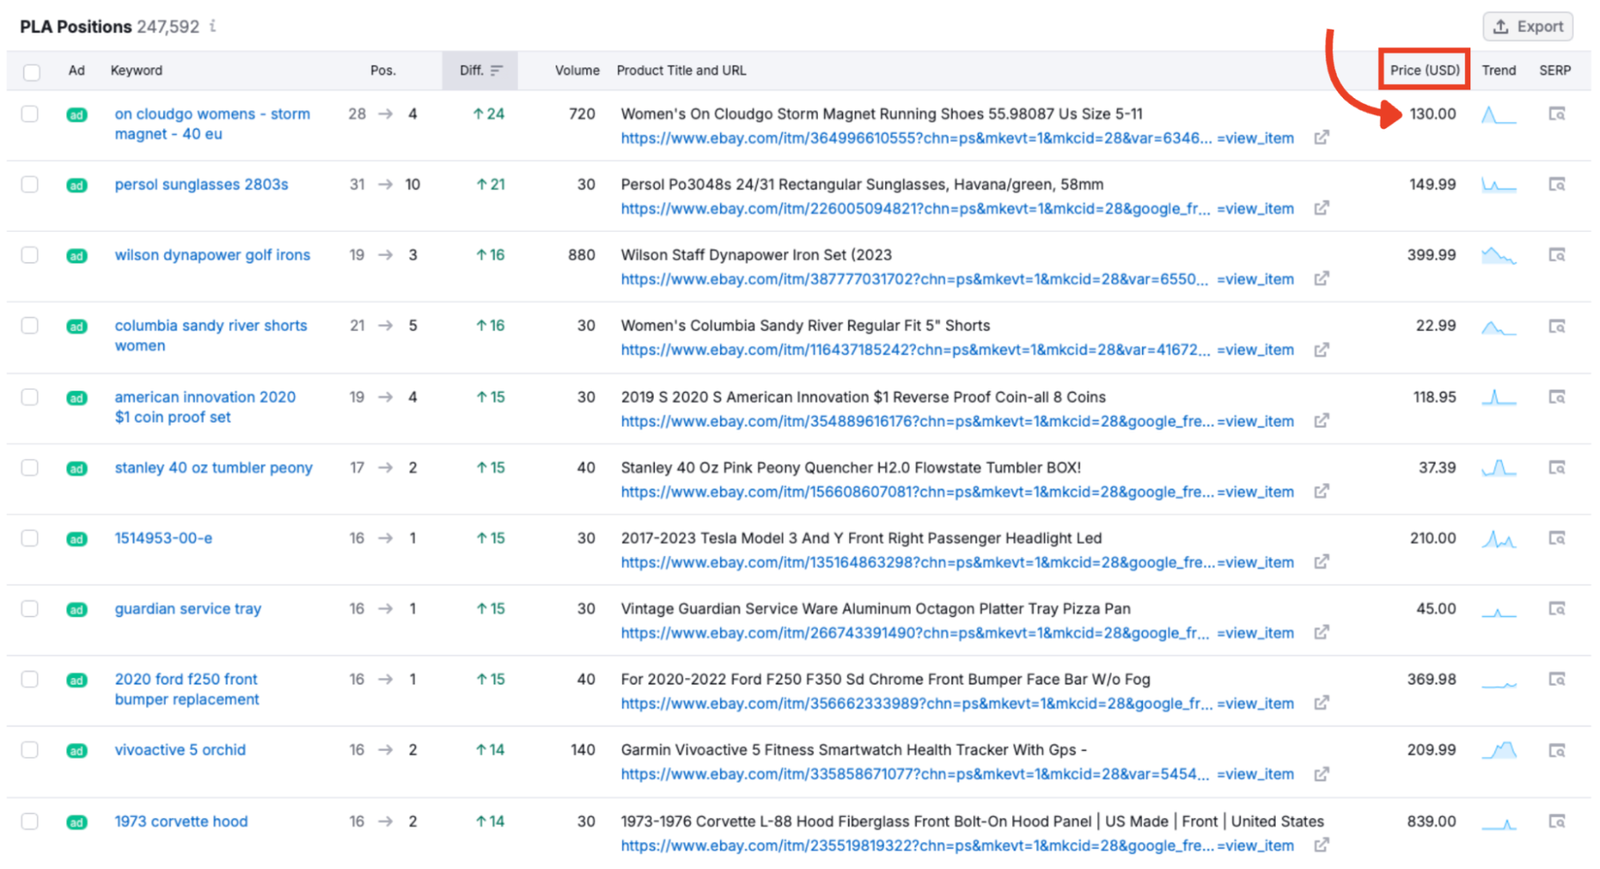1600x869 pixels.
Task: Open SERP snapshot for on cloudgo womens row
Action: coord(1556,114)
